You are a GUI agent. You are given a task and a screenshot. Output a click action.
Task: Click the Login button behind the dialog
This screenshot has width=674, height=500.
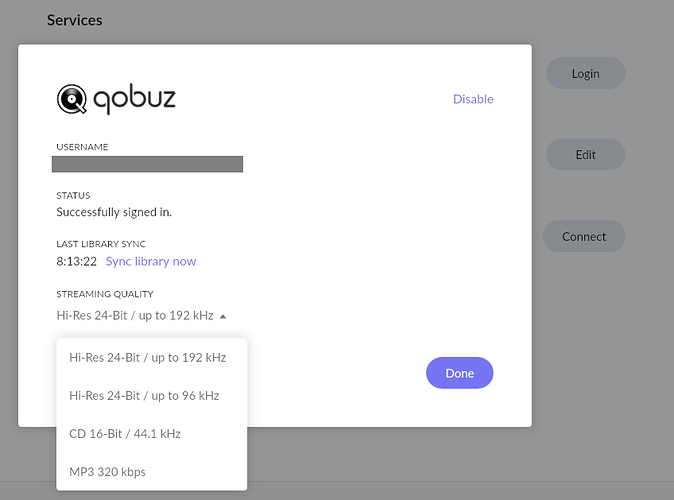coord(585,74)
